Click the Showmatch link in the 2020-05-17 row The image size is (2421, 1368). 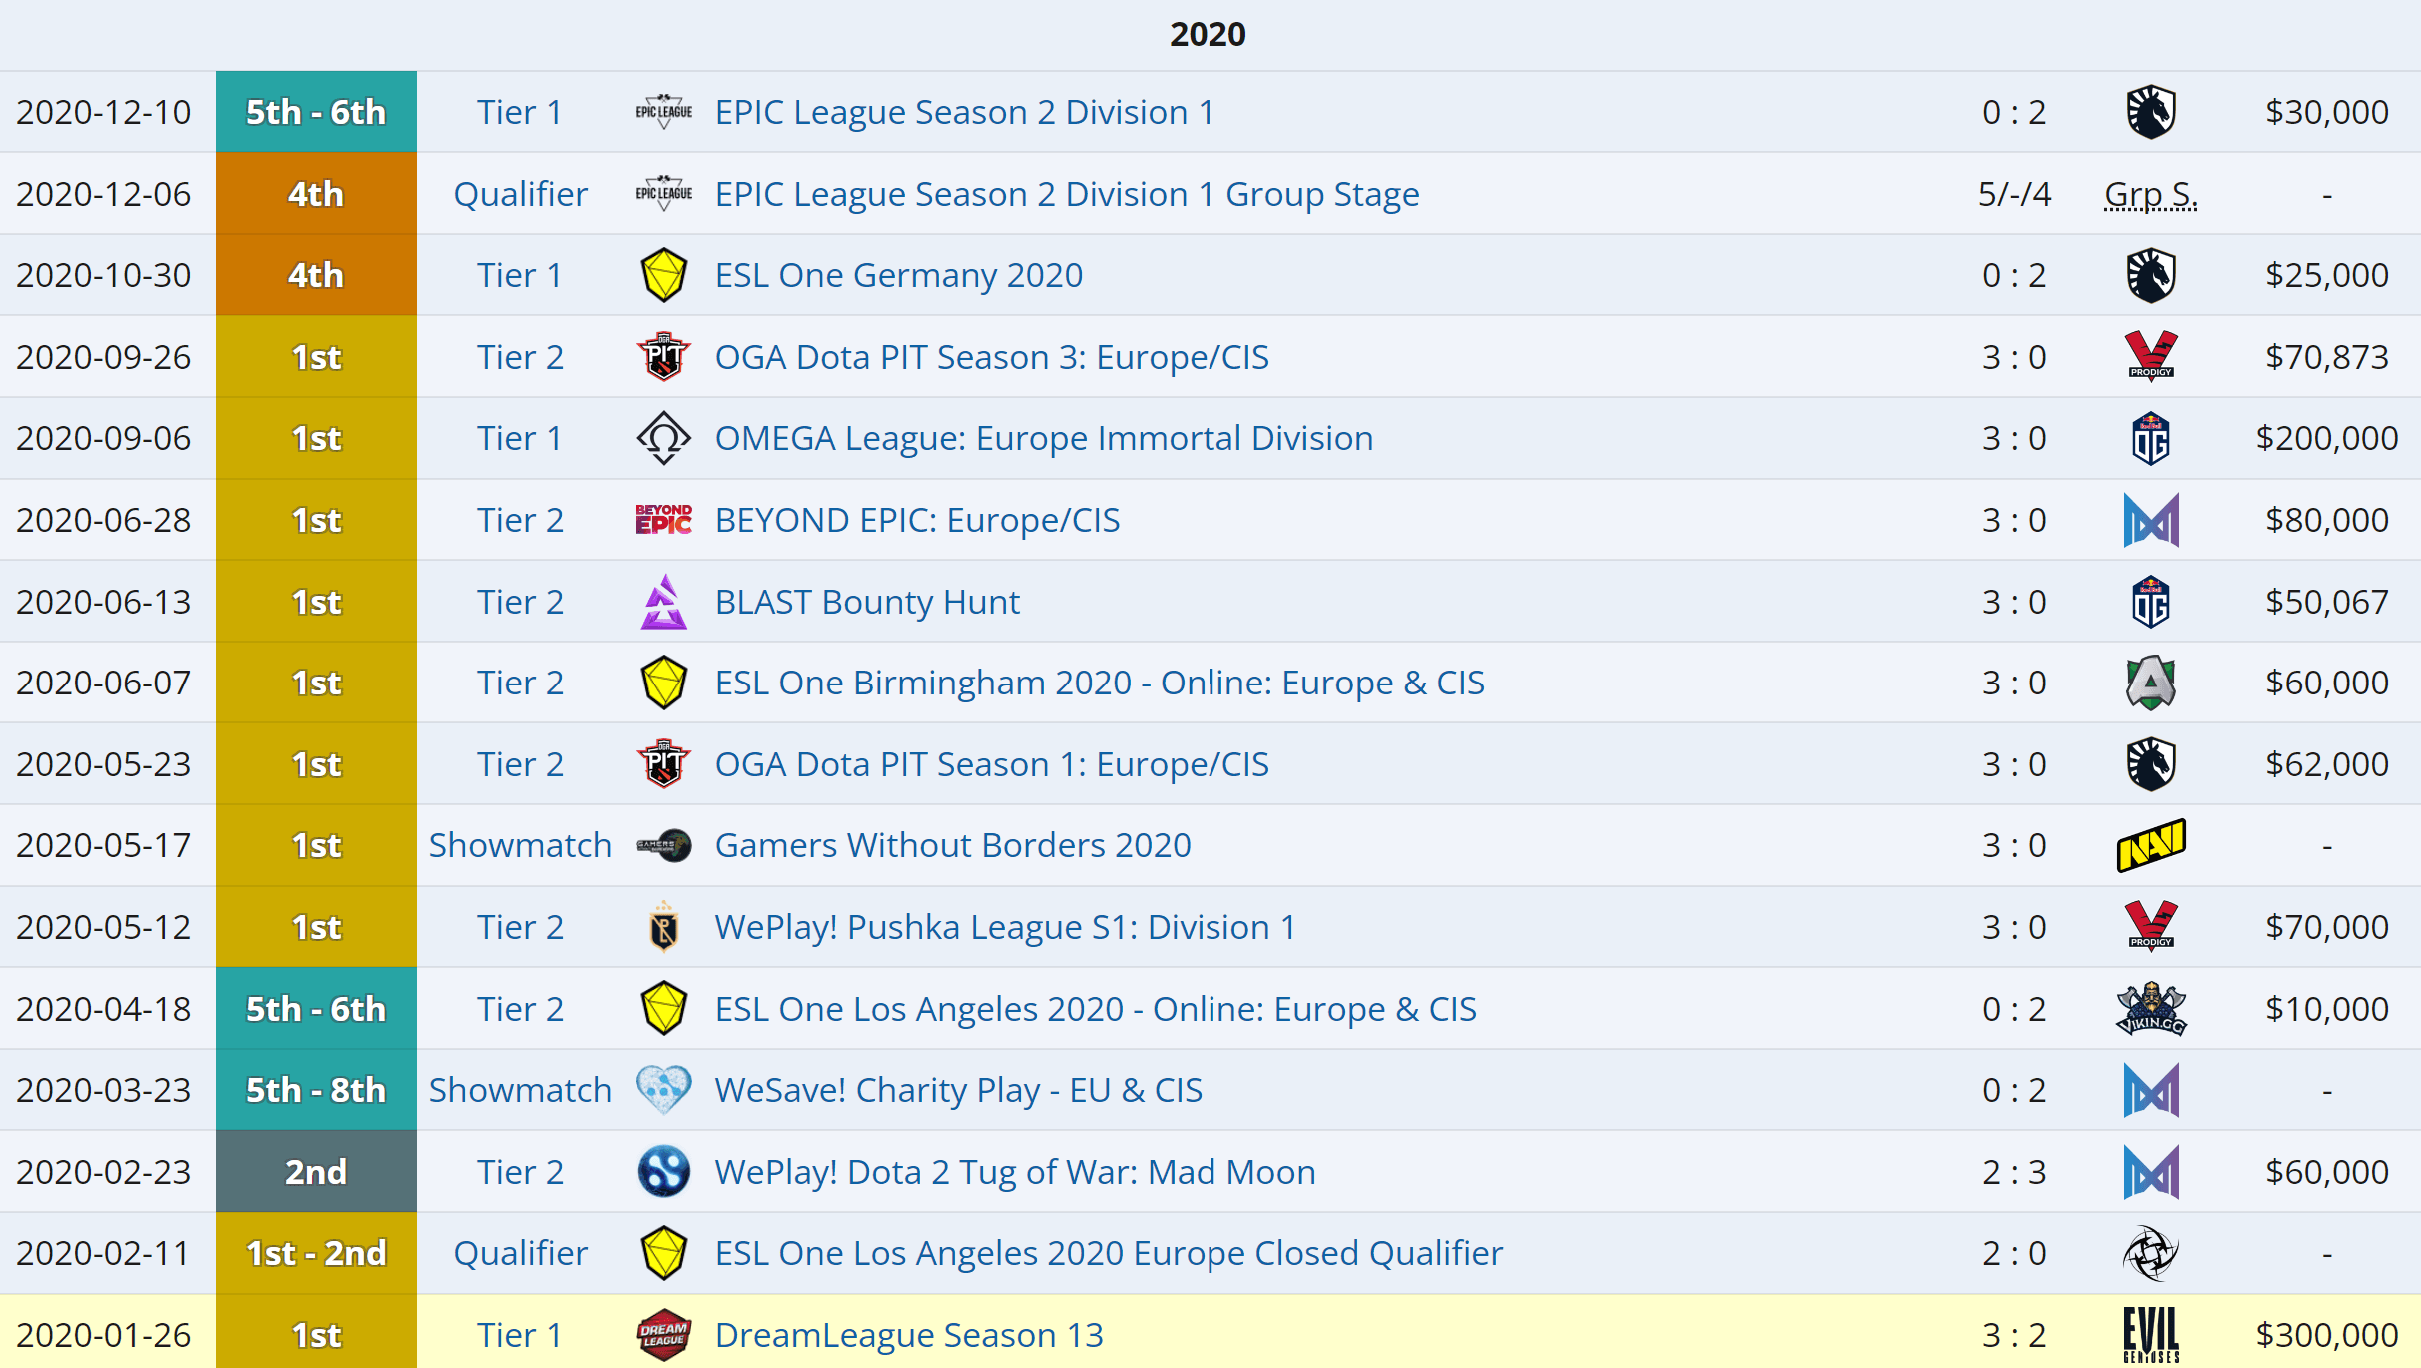point(520,846)
